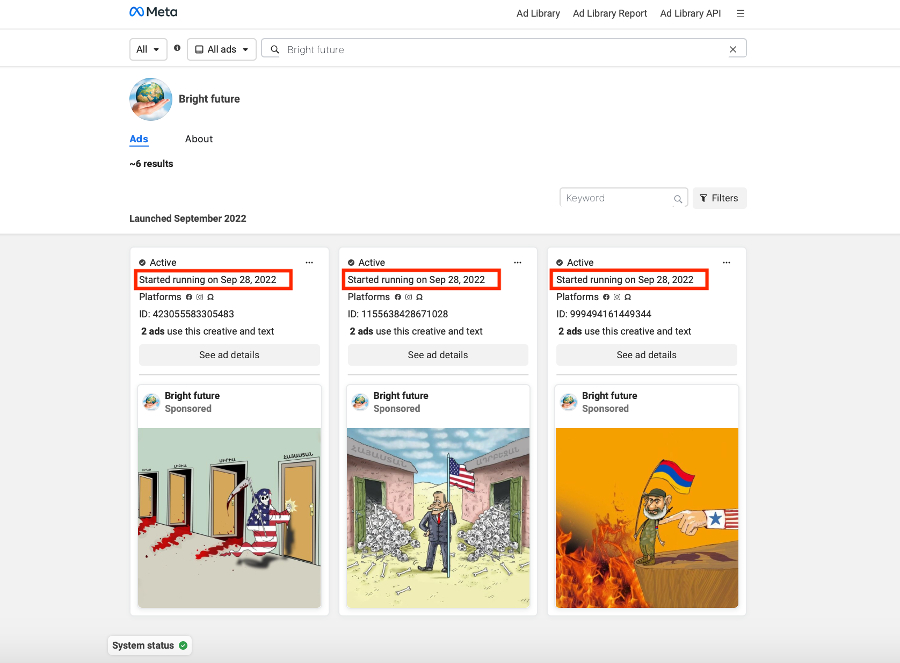
Task: Expand the All country dropdown
Action: click(x=148, y=49)
